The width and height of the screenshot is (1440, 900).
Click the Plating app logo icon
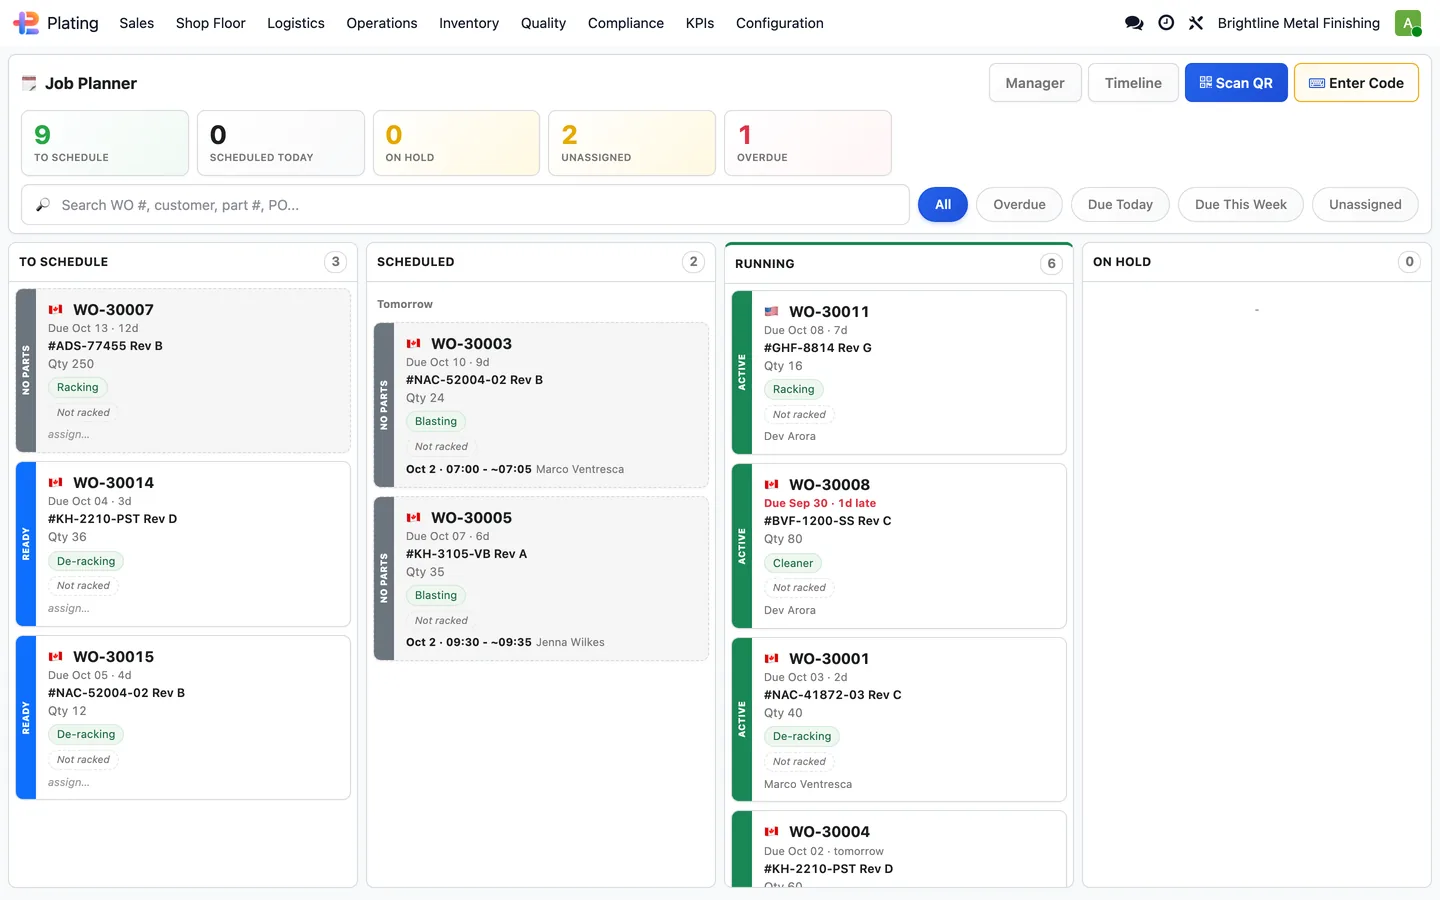[26, 23]
